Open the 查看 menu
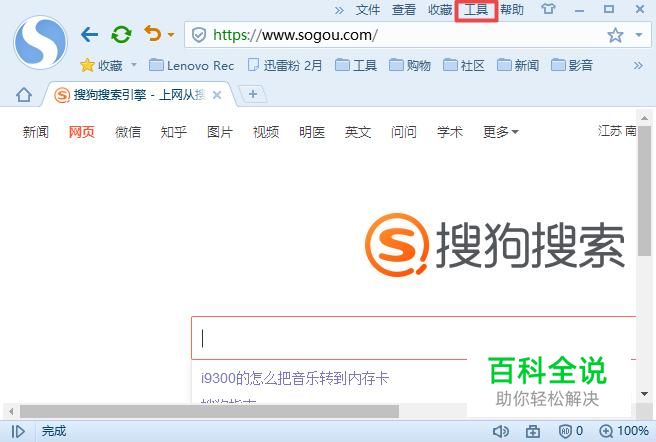 coord(404,10)
